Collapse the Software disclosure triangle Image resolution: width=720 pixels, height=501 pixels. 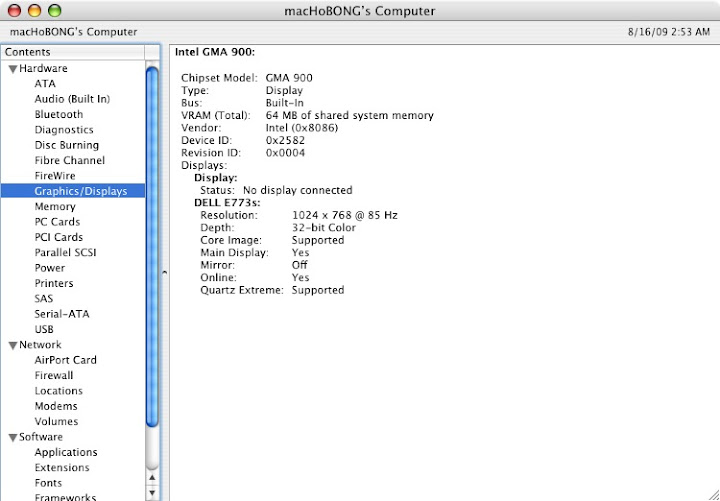tap(13, 438)
